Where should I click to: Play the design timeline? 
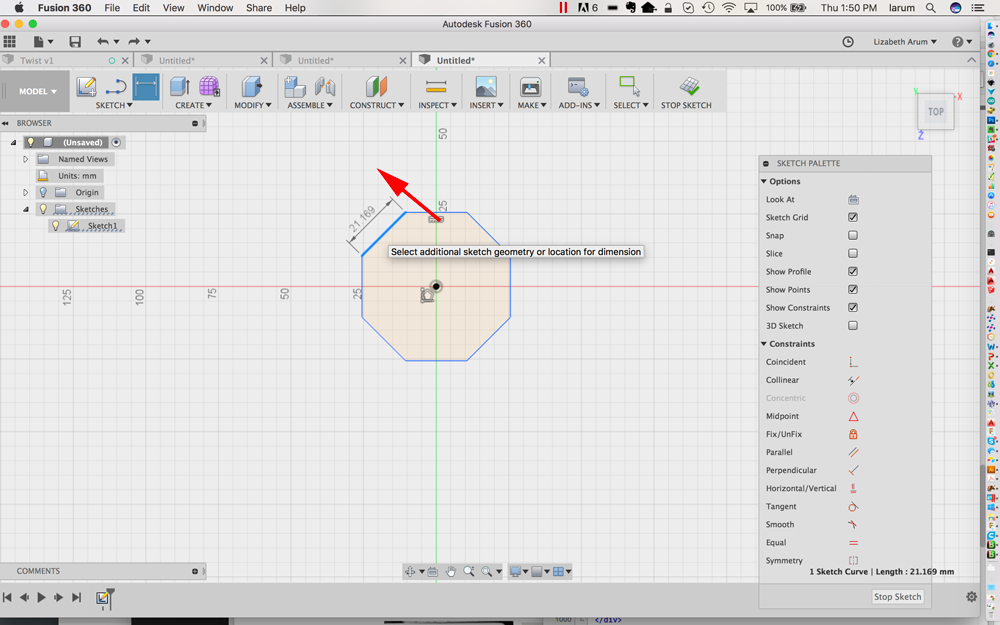[x=41, y=598]
